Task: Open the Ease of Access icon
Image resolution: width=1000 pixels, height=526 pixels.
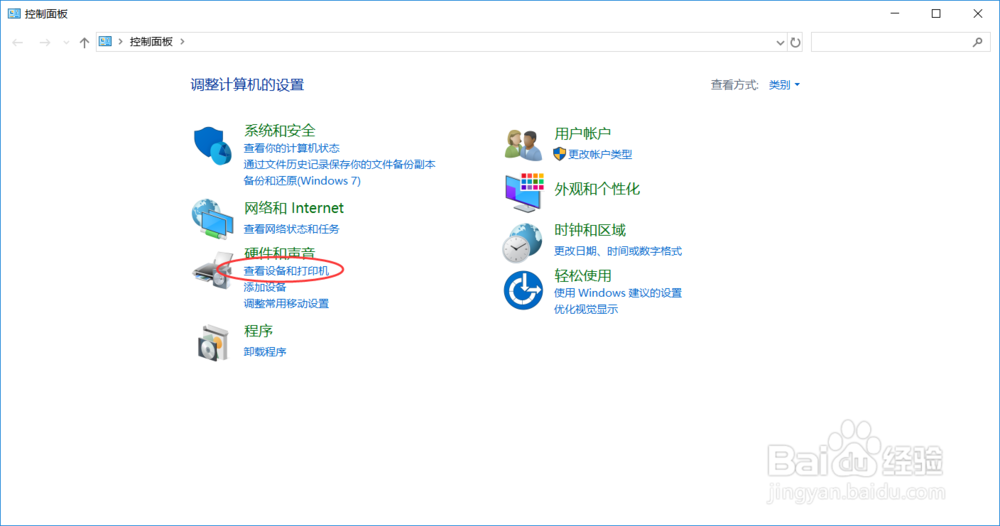Action: click(x=523, y=290)
